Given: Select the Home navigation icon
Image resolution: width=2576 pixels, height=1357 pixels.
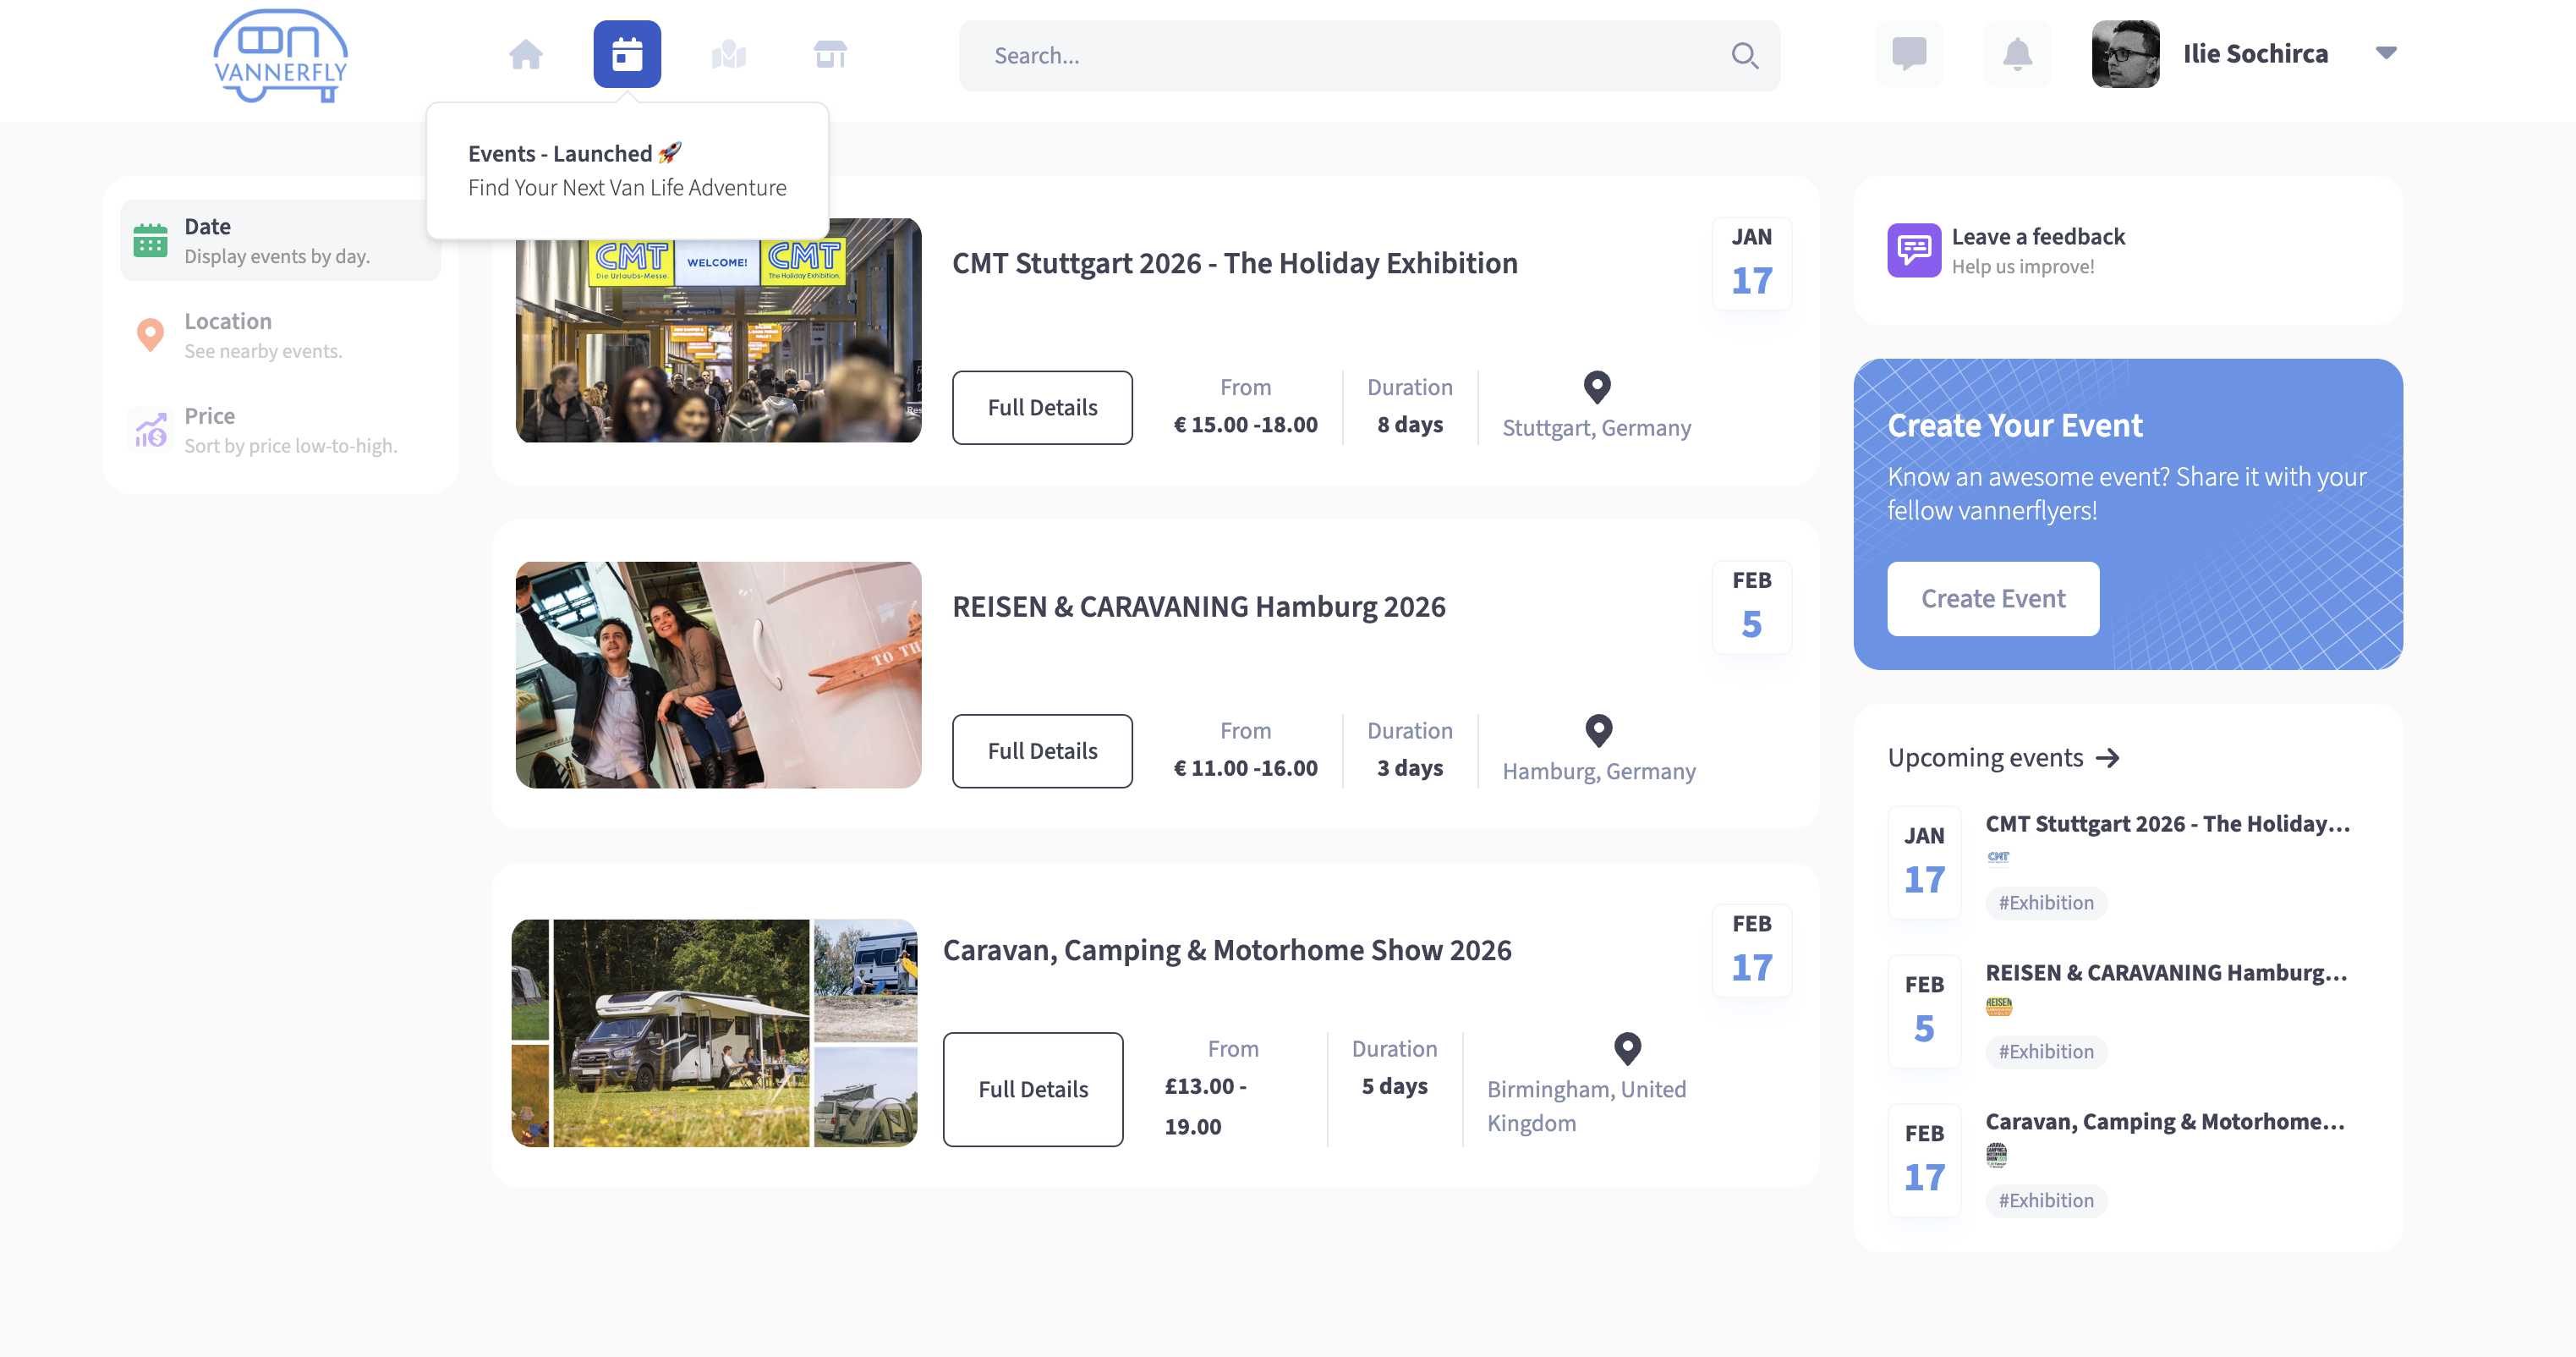Looking at the screenshot, I should coord(526,55).
